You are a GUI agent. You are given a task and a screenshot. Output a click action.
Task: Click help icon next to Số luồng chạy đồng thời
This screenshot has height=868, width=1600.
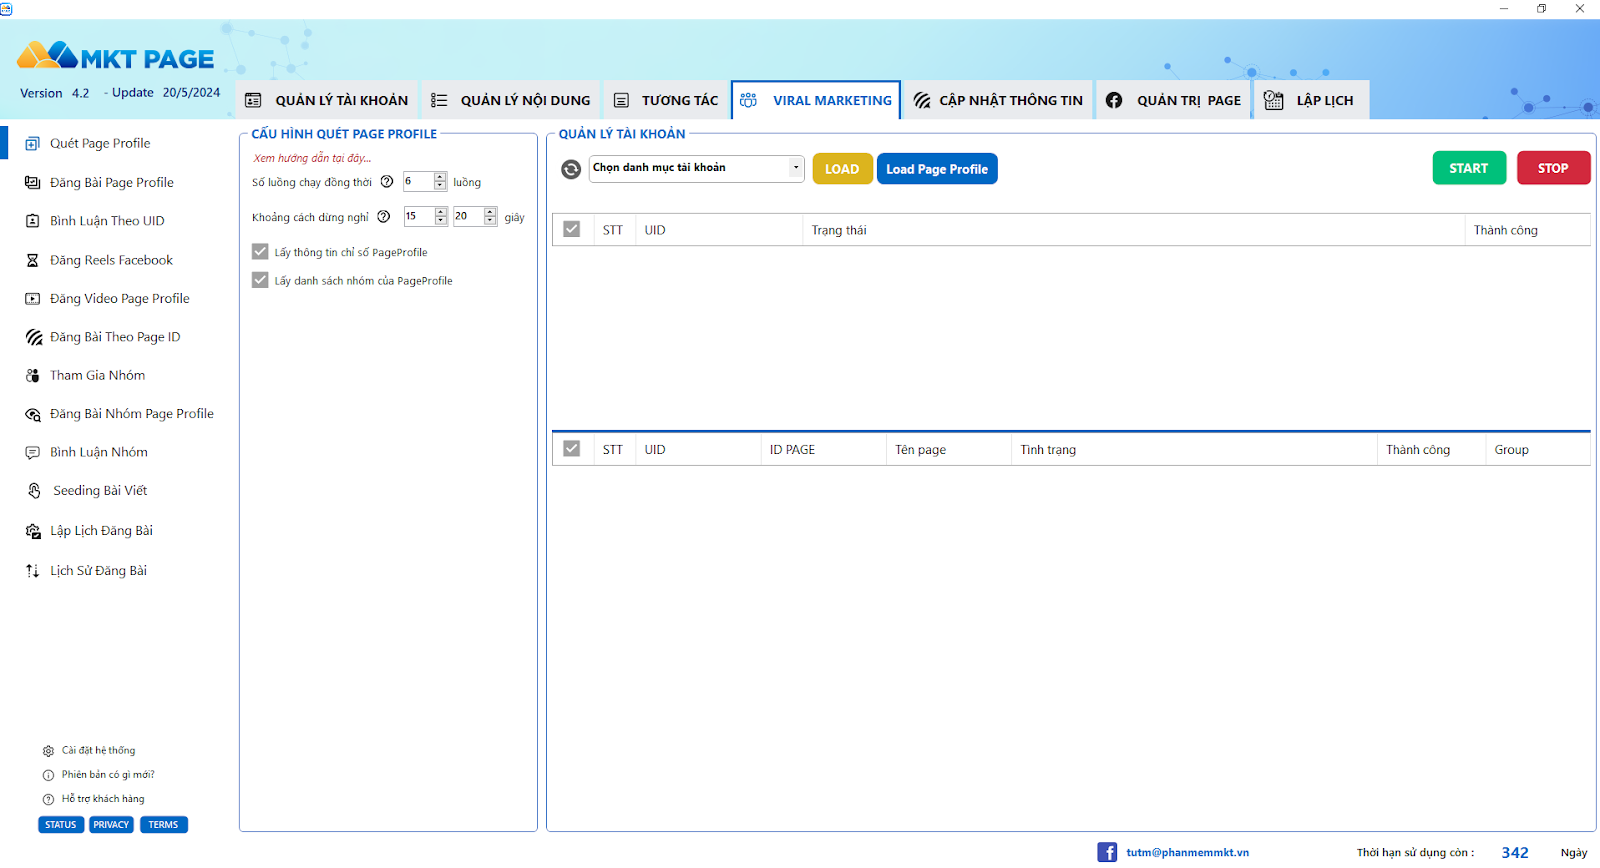tap(387, 181)
